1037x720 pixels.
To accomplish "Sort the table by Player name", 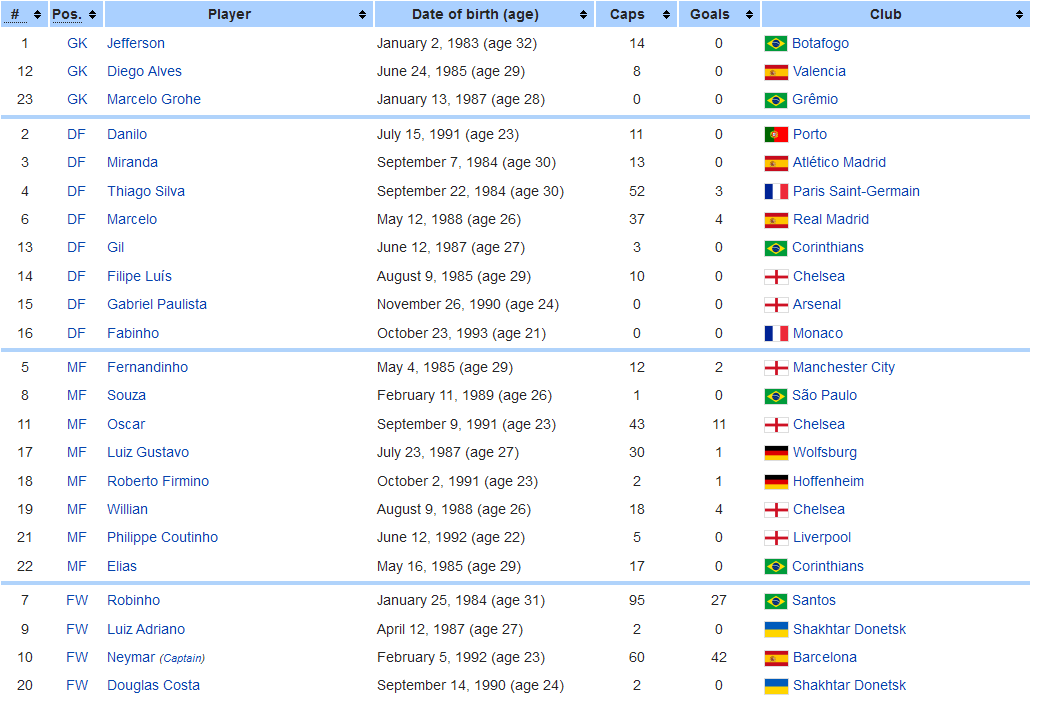I will (238, 15).
